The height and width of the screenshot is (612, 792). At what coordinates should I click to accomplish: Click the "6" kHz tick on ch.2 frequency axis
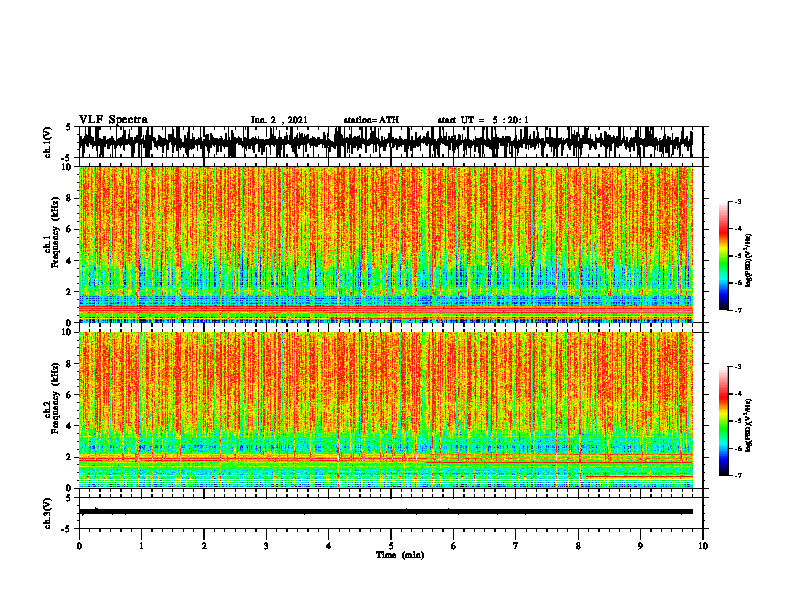(x=70, y=394)
